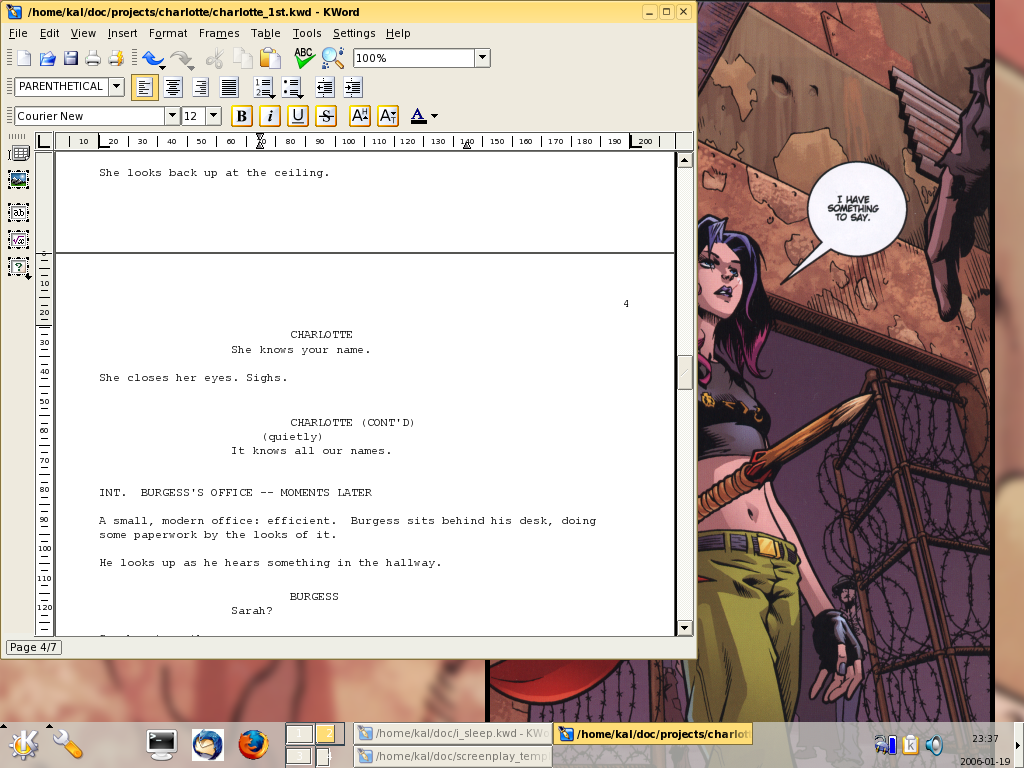
Task: Save the document with the floppy icon
Action: pos(70,58)
